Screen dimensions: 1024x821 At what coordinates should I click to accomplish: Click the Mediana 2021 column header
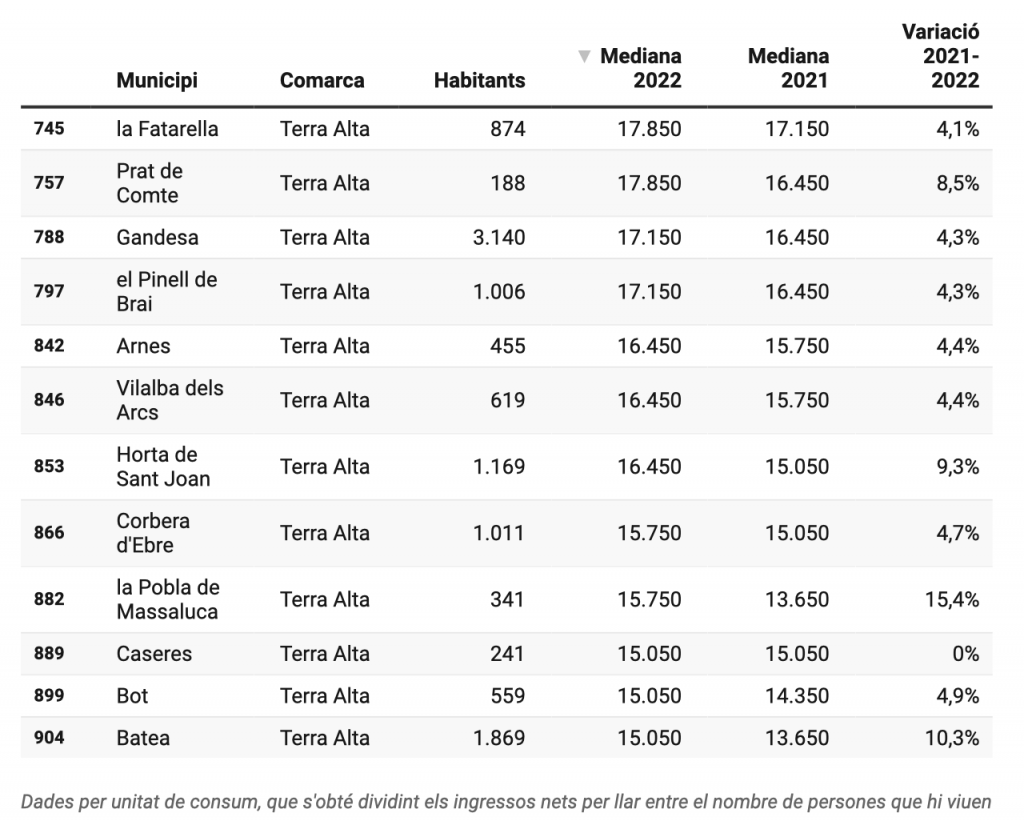point(788,68)
